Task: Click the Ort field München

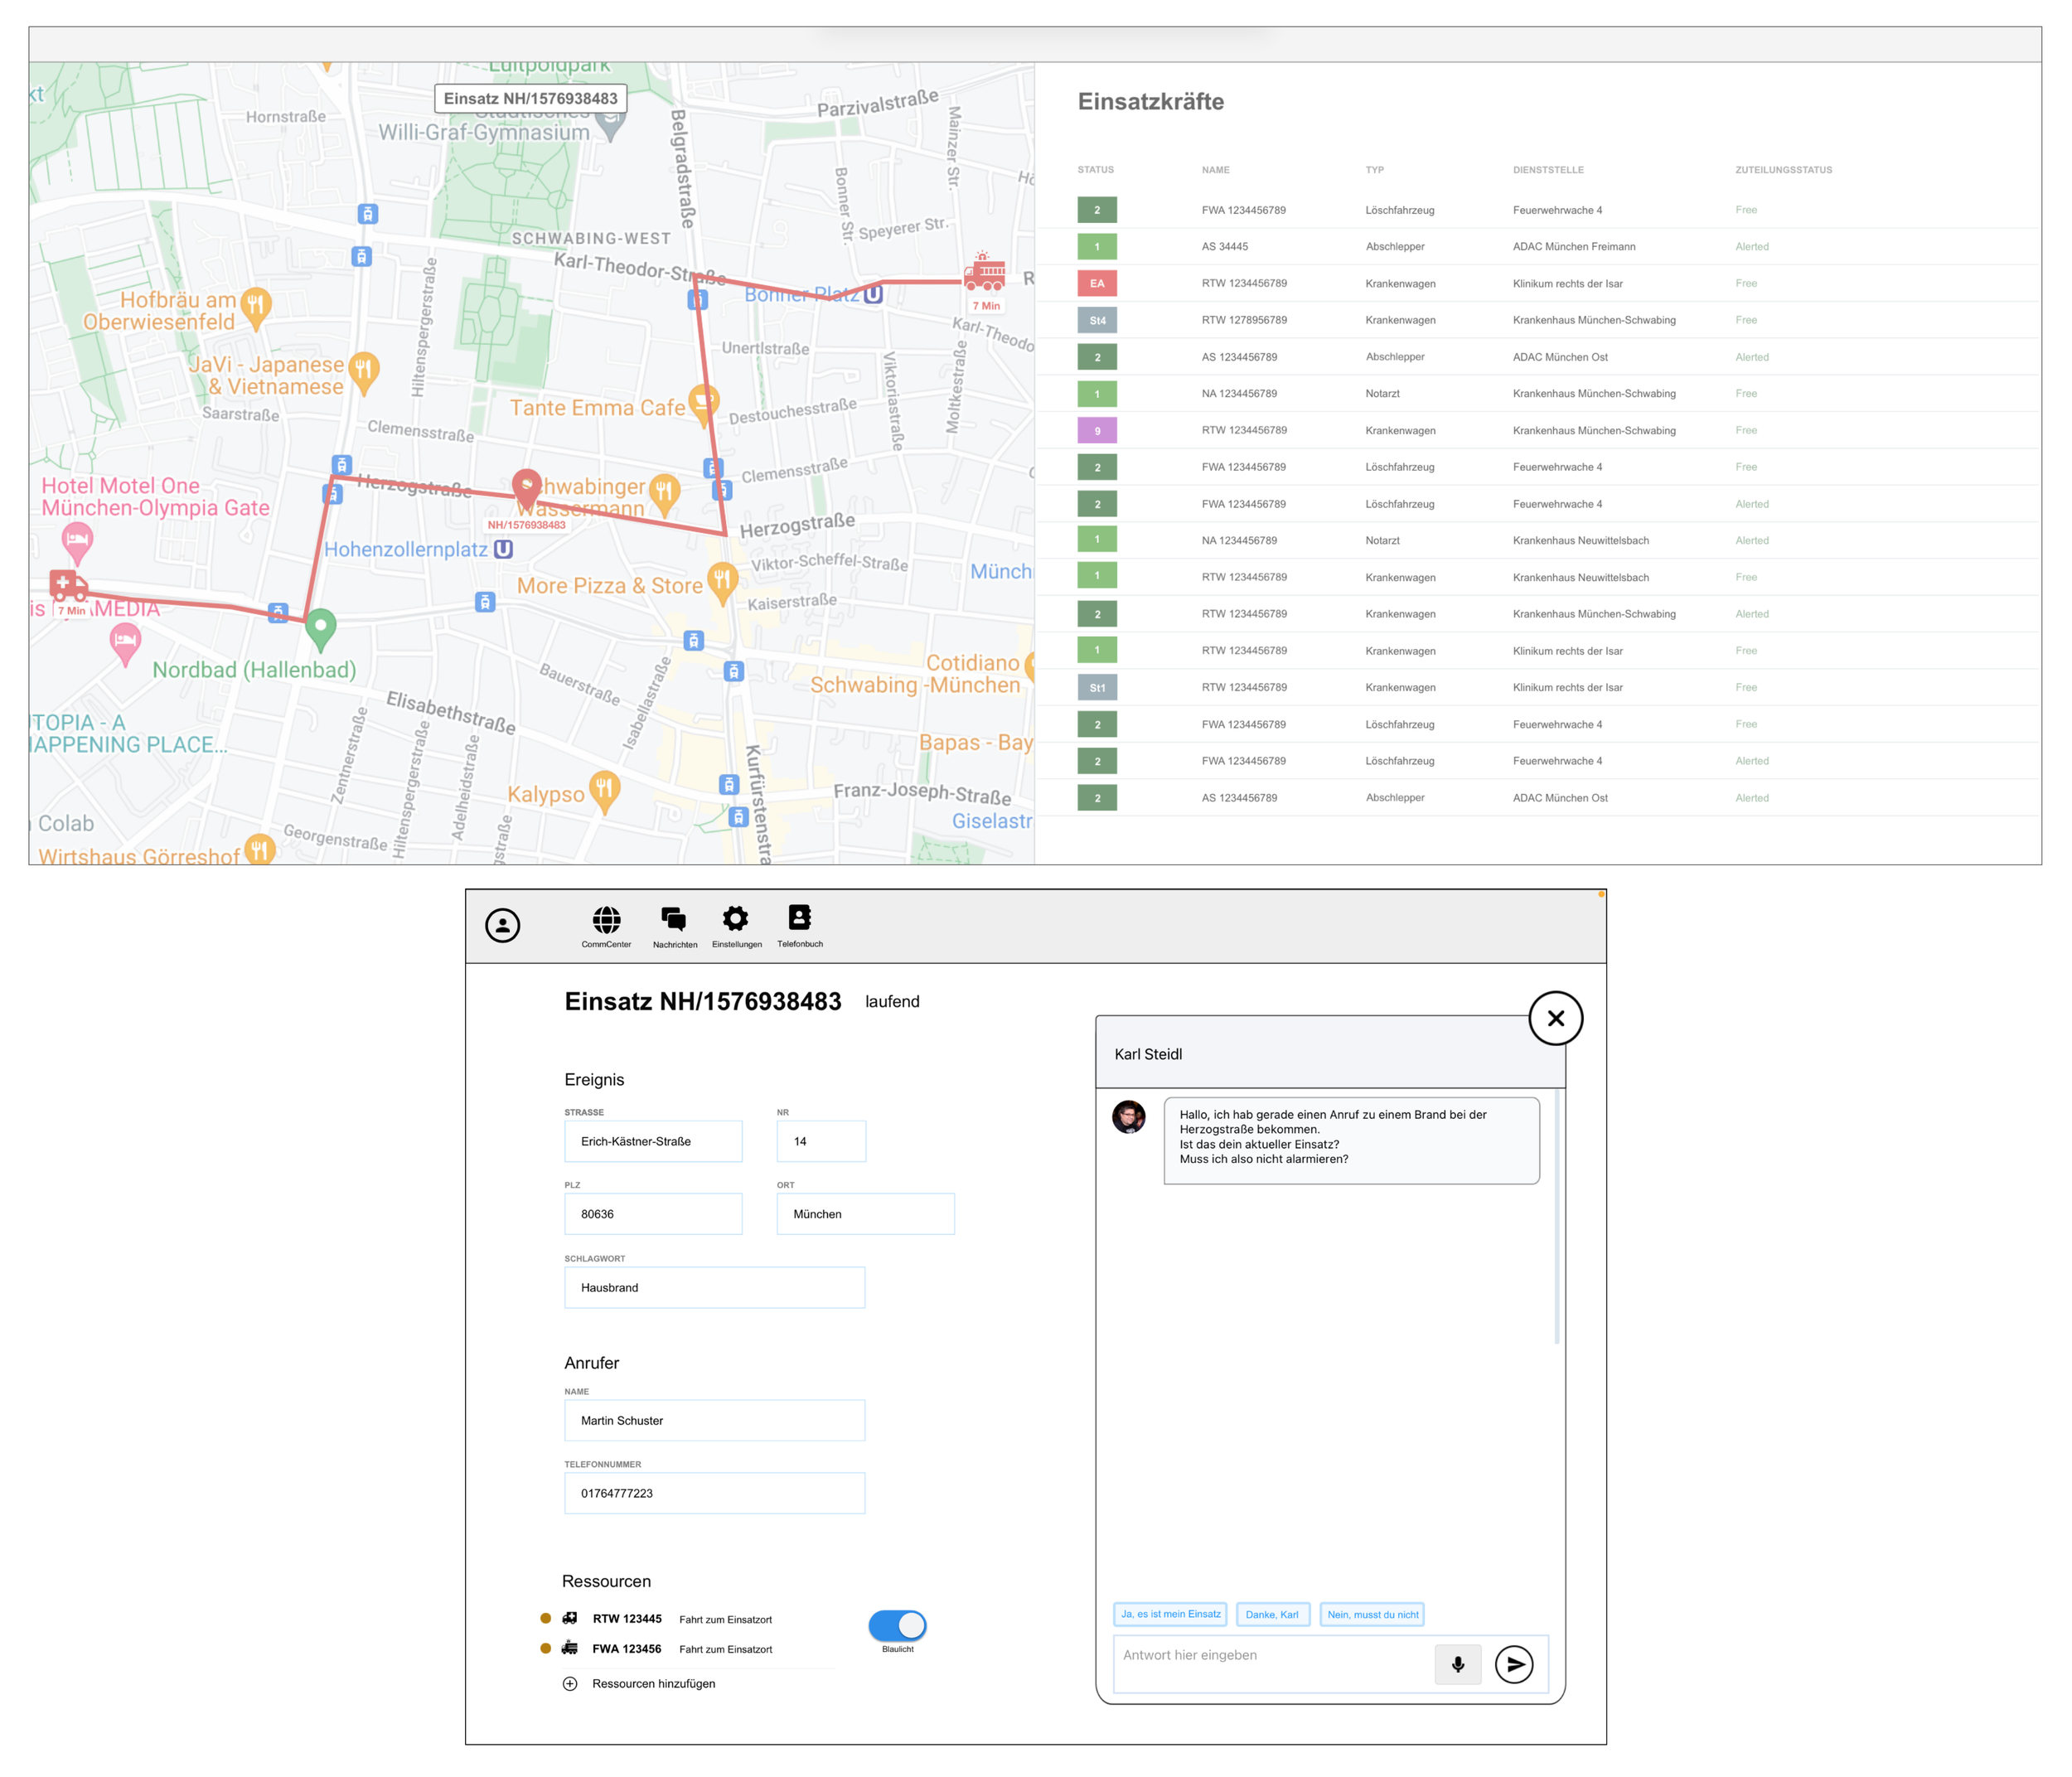Action: point(865,1214)
